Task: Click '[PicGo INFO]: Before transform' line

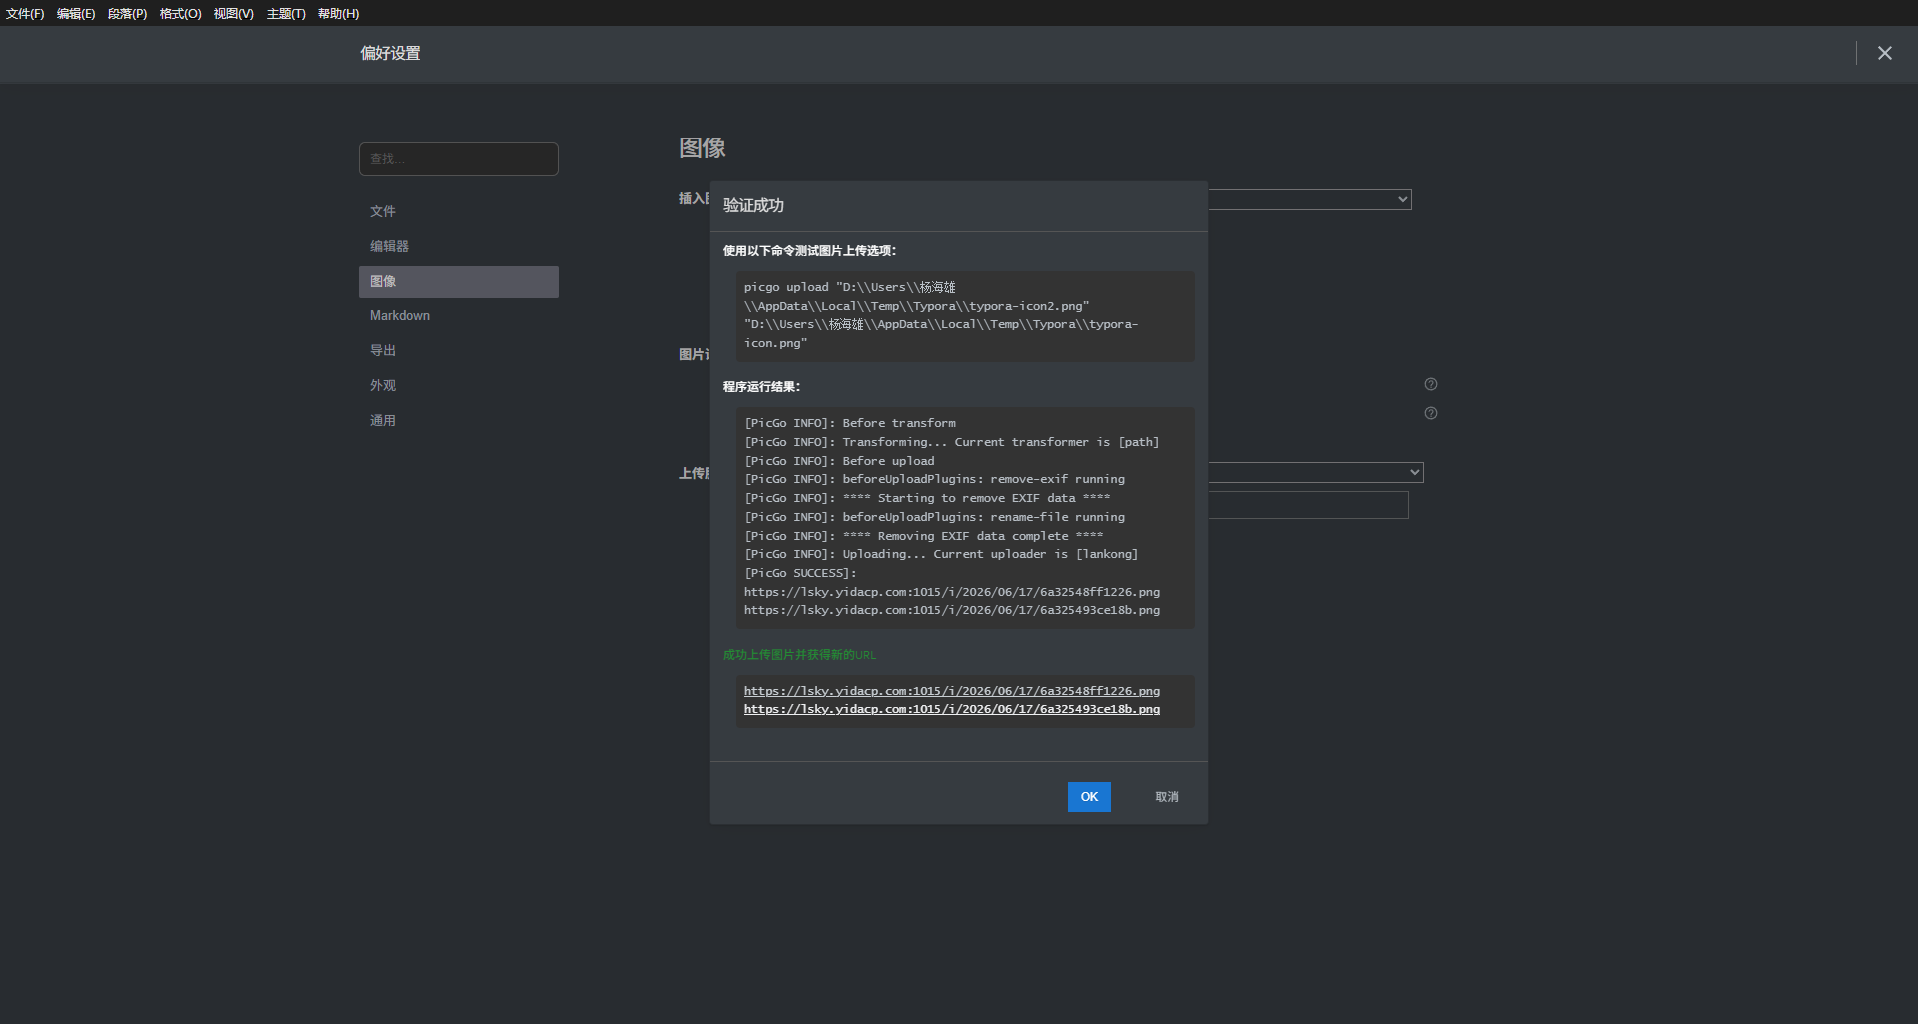Action: click(x=850, y=423)
